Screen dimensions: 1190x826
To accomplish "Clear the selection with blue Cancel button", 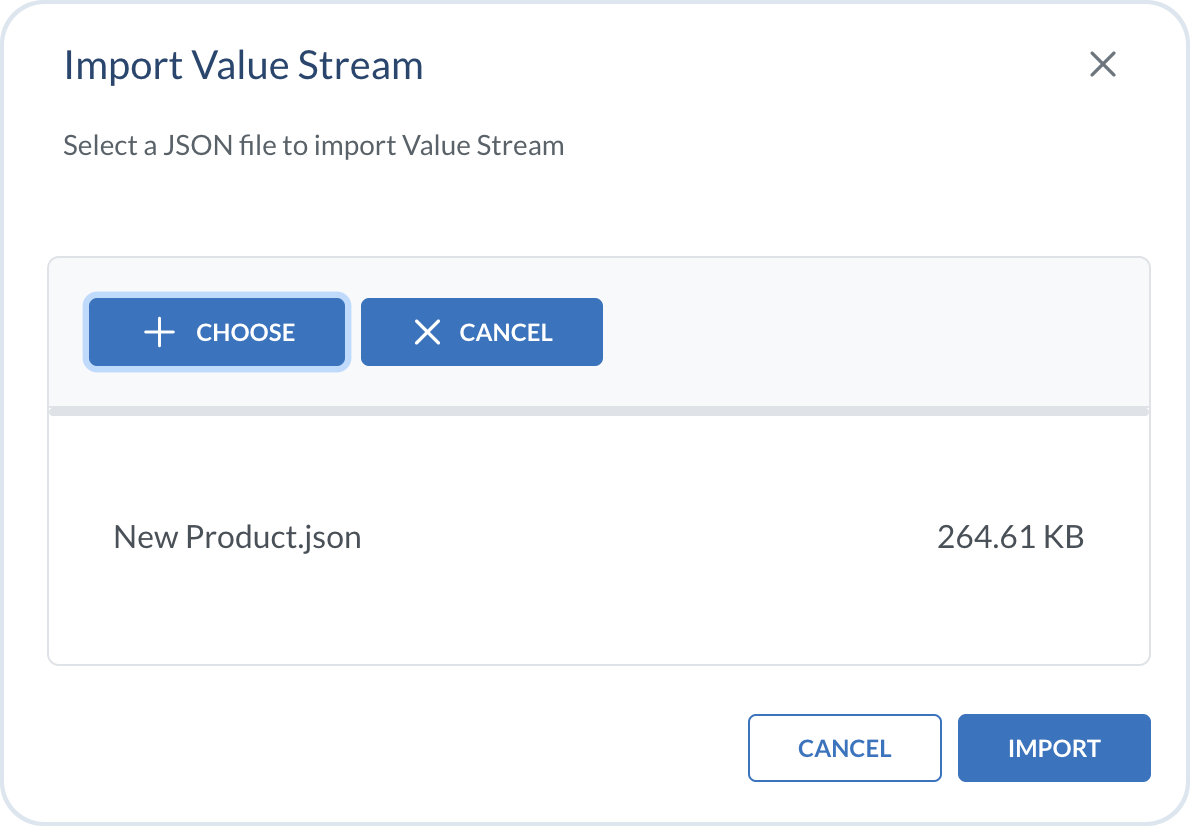I will tap(481, 332).
